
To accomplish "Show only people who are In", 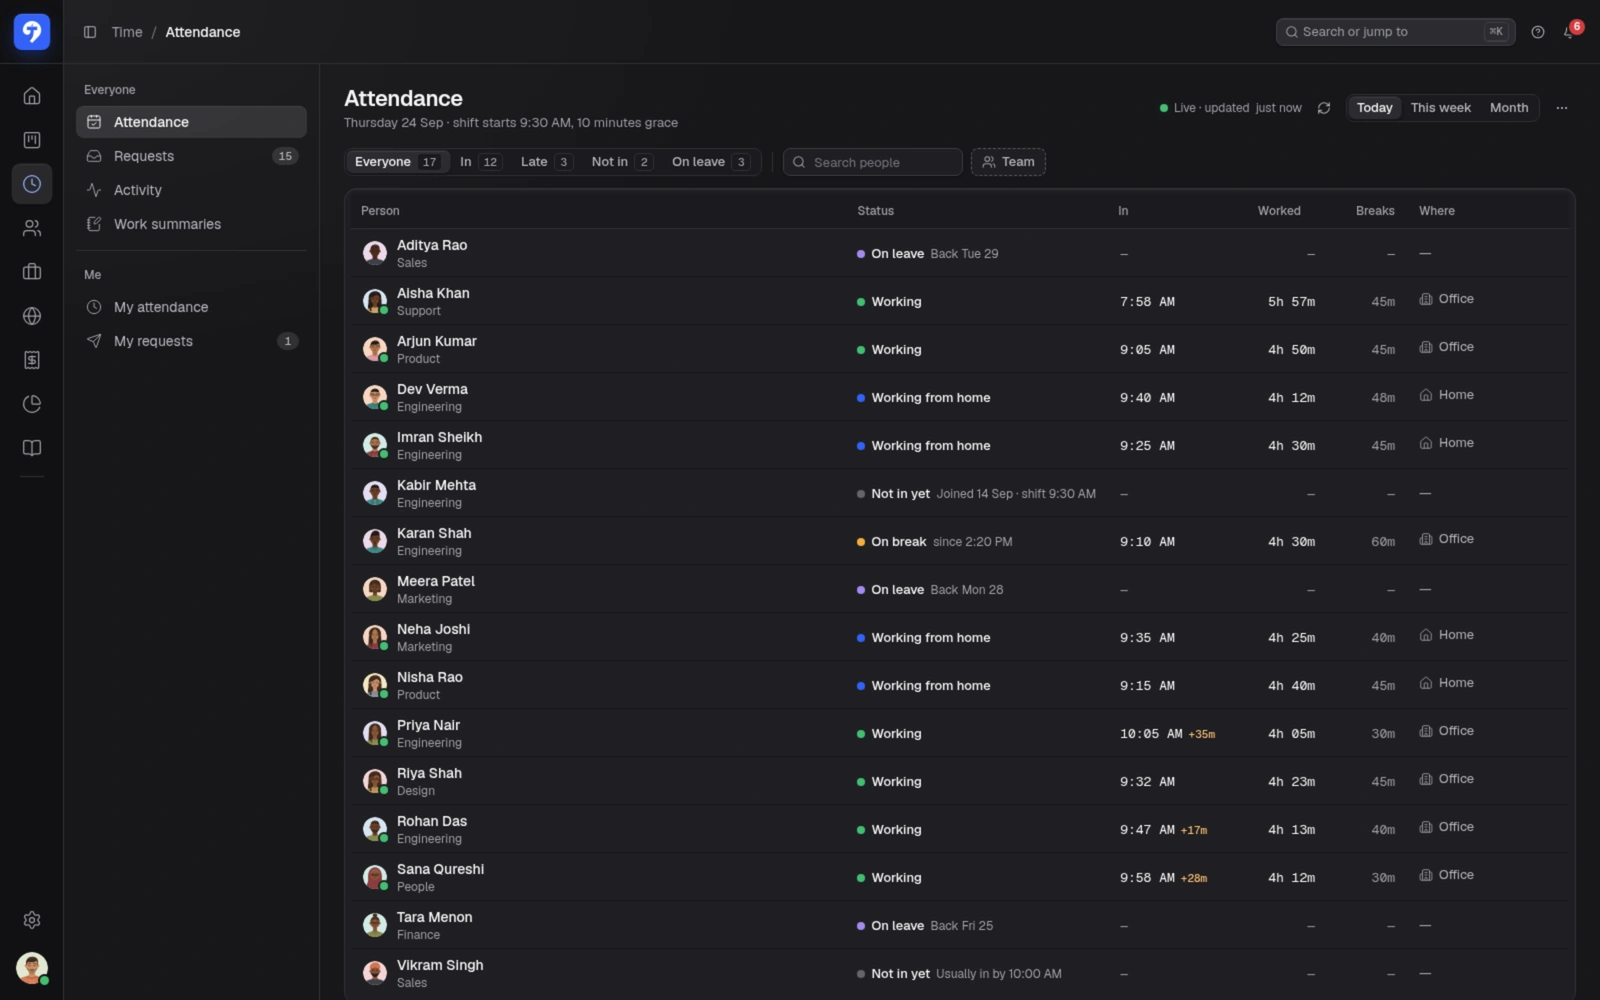I will 480,162.
